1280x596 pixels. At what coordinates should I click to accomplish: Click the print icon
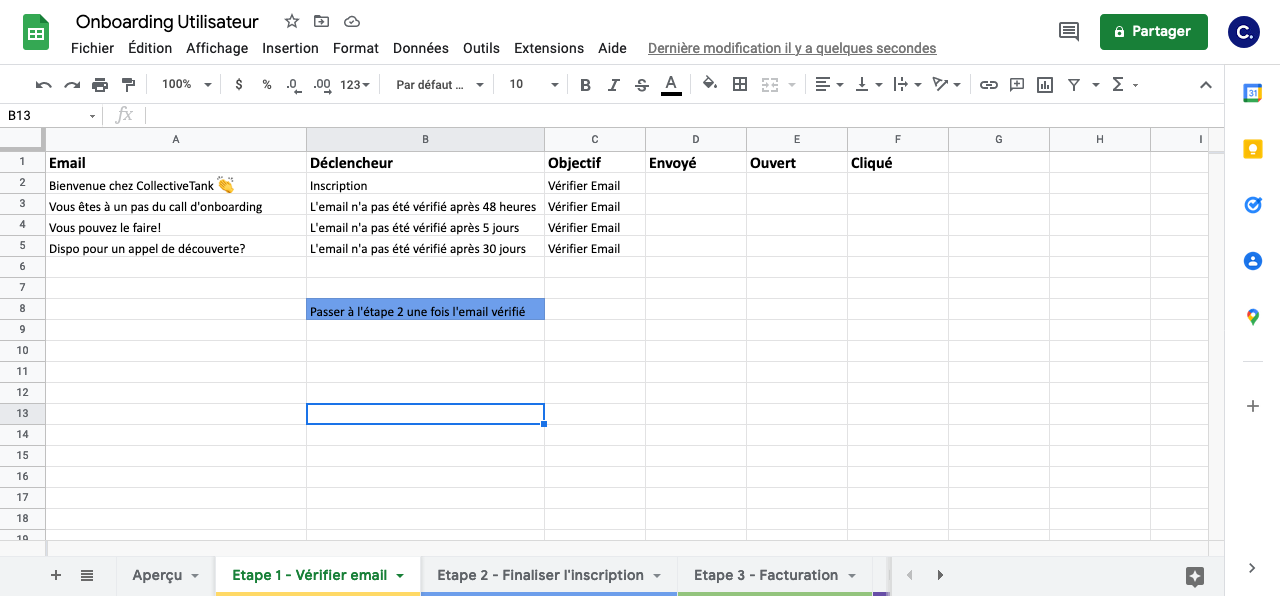(x=100, y=85)
